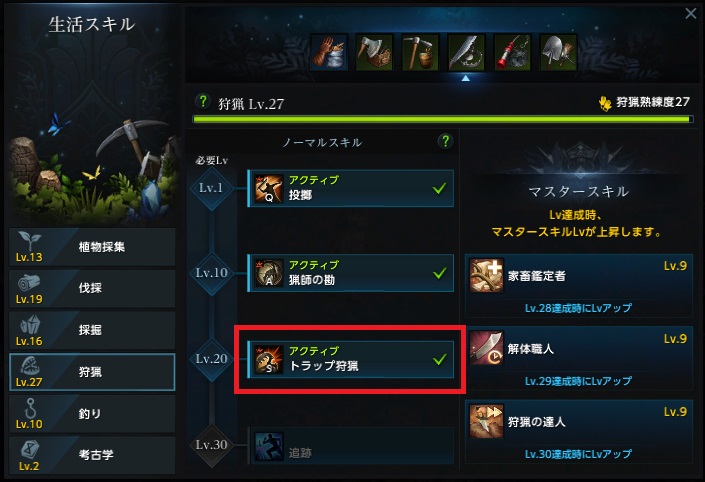Select the 解体職人 master skill
This screenshot has width=705, height=482.
[x=579, y=358]
